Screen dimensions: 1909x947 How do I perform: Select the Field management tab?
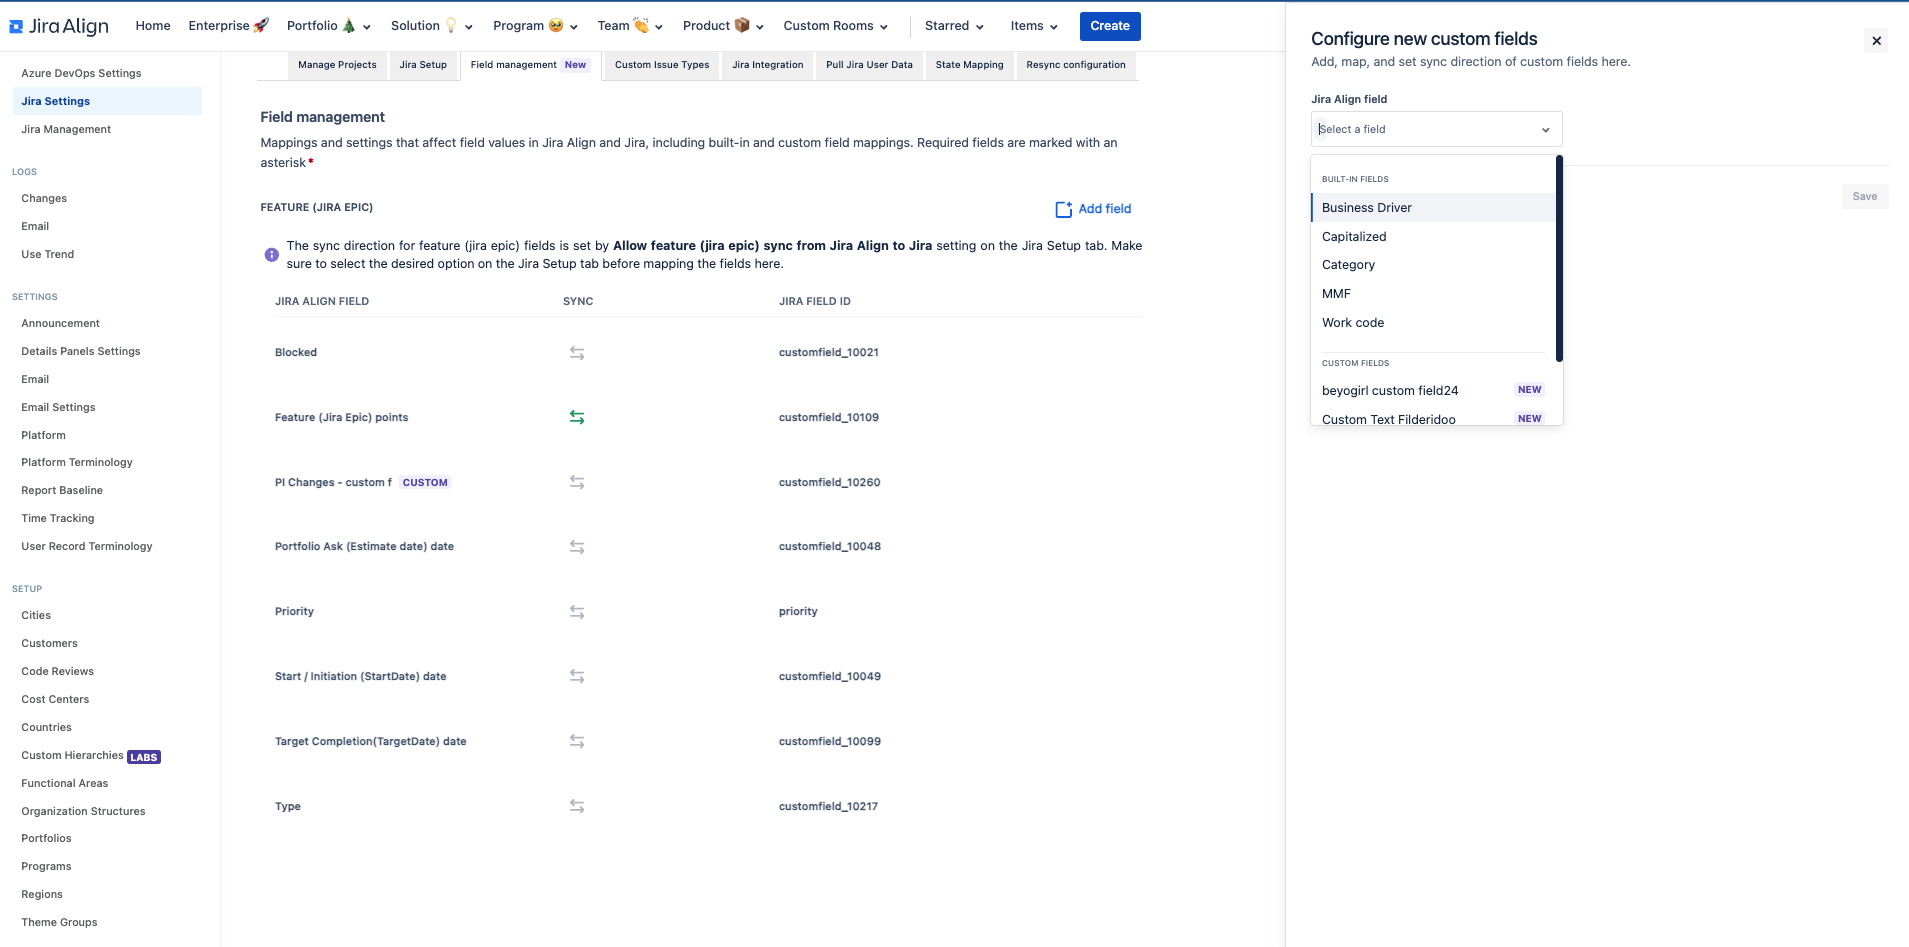pyautogui.click(x=530, y=65)
